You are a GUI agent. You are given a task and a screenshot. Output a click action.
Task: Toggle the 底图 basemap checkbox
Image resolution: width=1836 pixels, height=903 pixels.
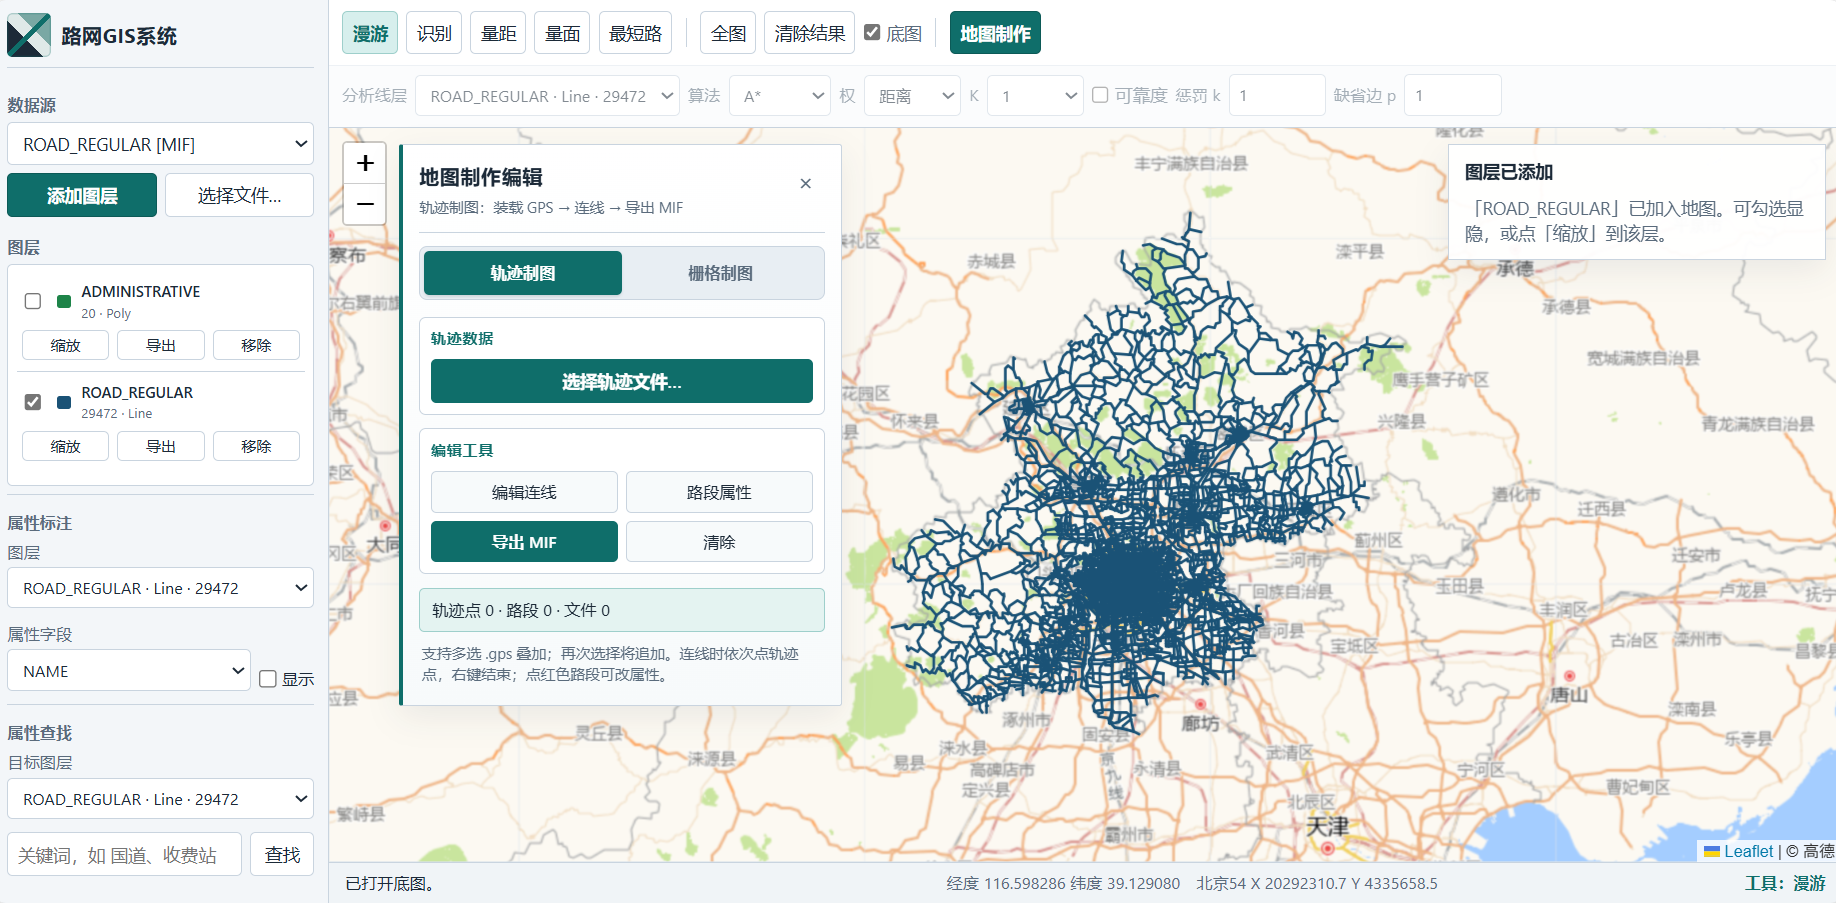[x=872, y=32]
